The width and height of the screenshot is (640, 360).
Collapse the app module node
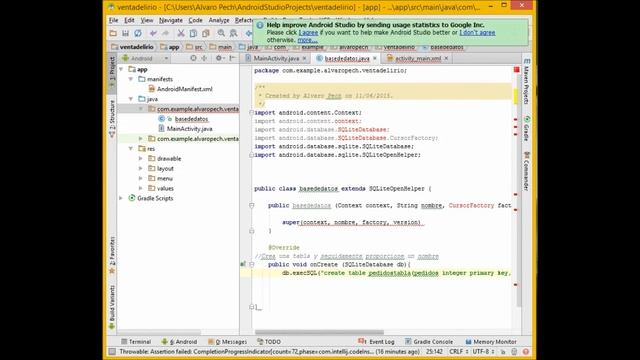click(121, 69)
